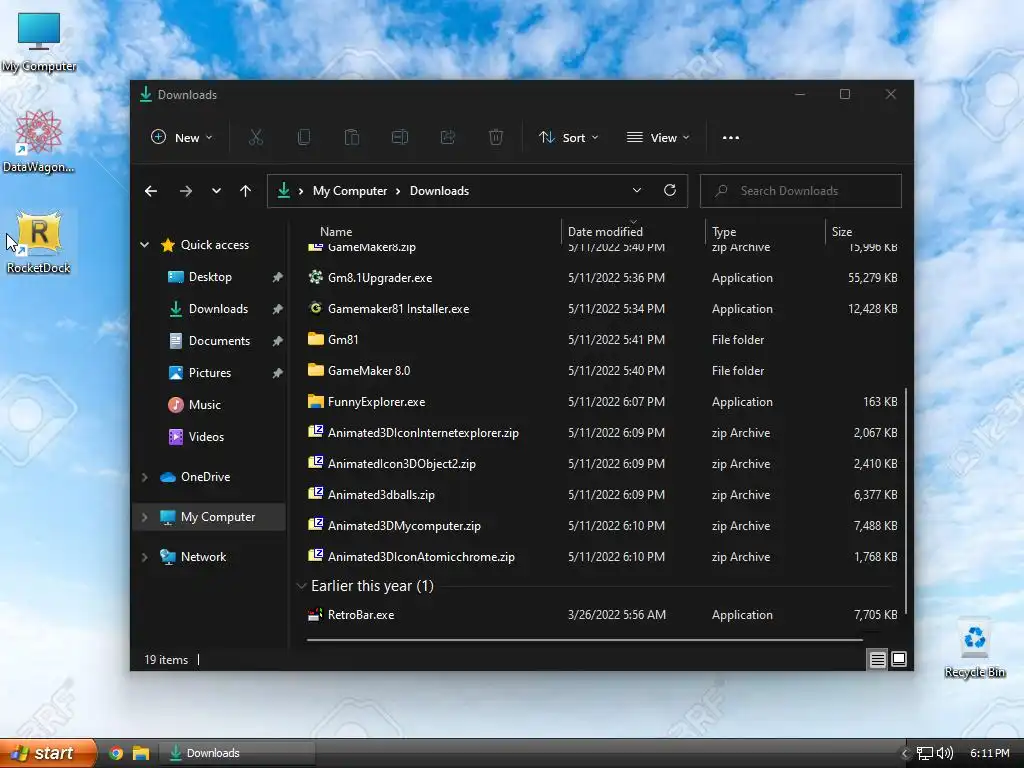This screenshot has height=768, width=1024.
Task: Click the volume speaker tray icon
Action: point(944,753)
